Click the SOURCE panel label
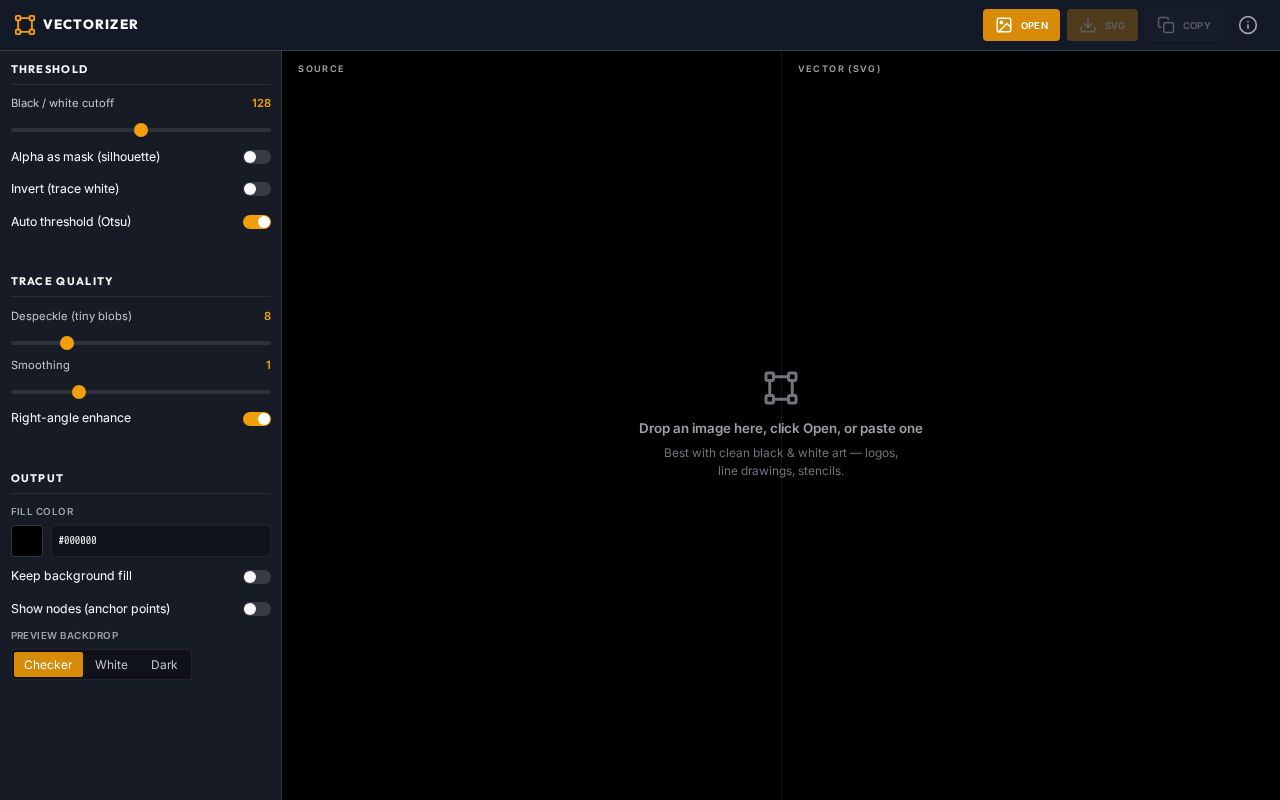 (321, 69)
